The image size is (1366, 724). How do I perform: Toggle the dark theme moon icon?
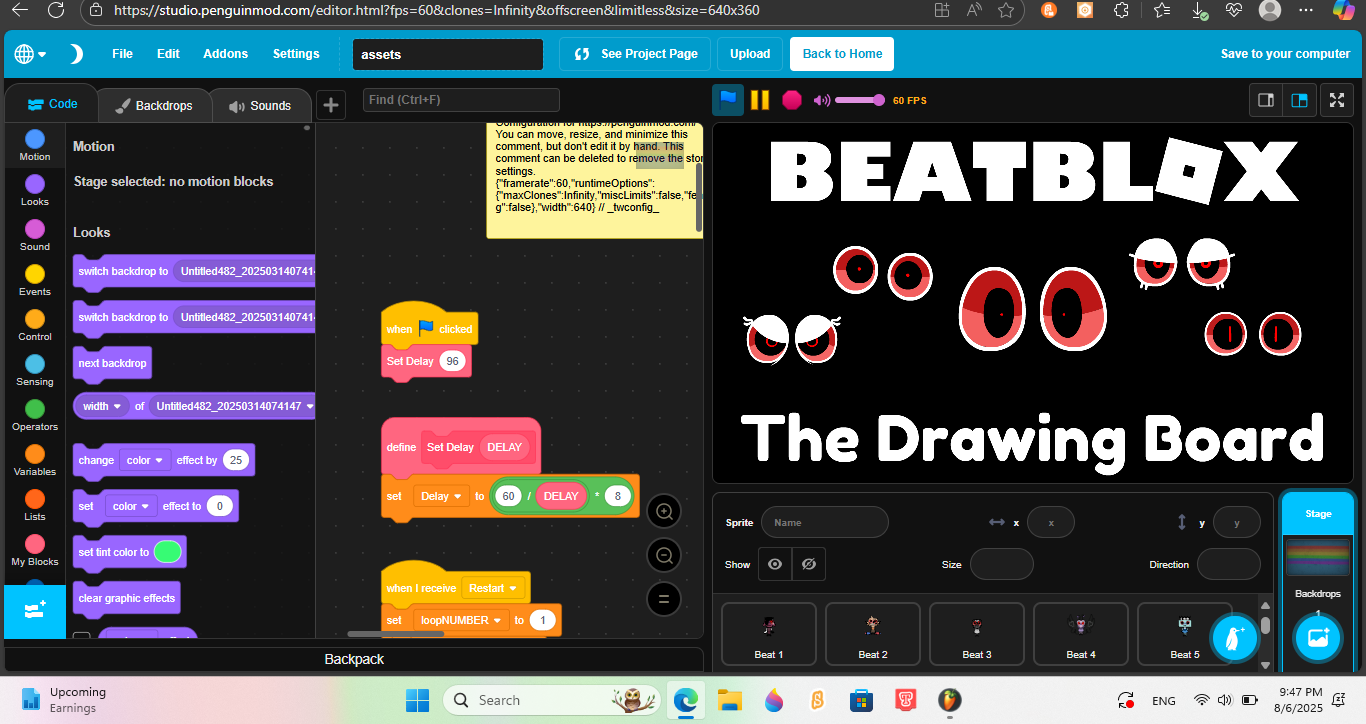point(76,54)
